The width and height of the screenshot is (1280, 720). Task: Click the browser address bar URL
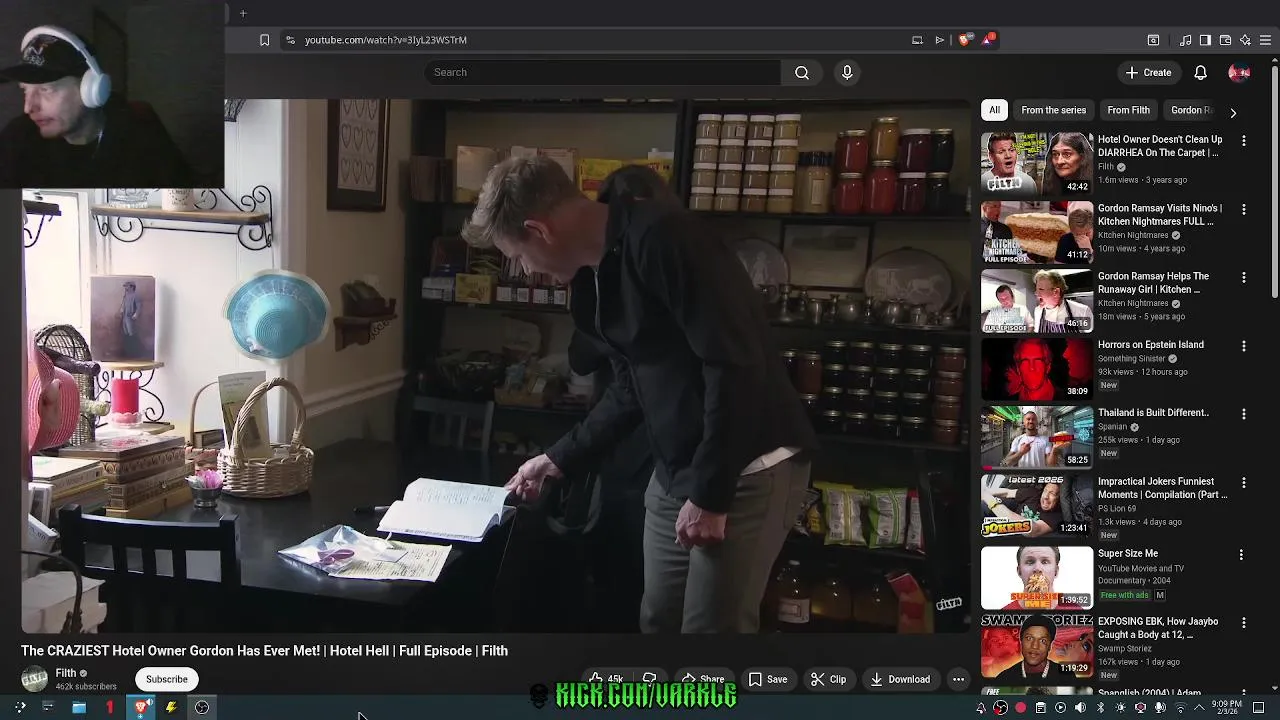coord(386,40)
